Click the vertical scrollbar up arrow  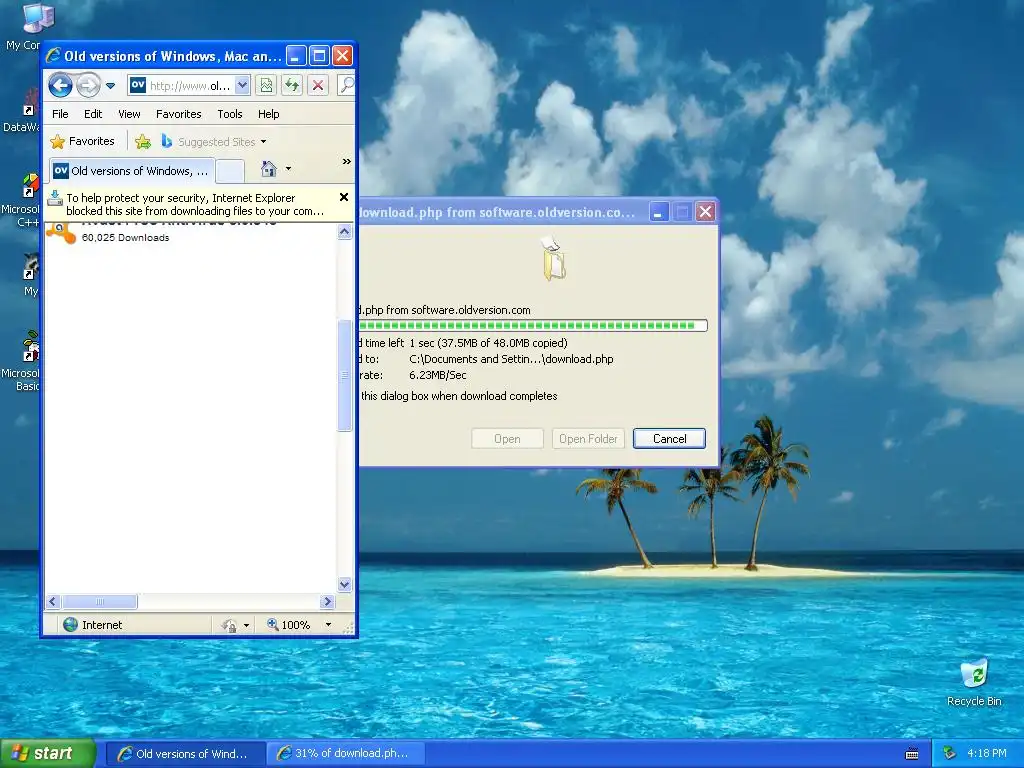pos(345,232)
